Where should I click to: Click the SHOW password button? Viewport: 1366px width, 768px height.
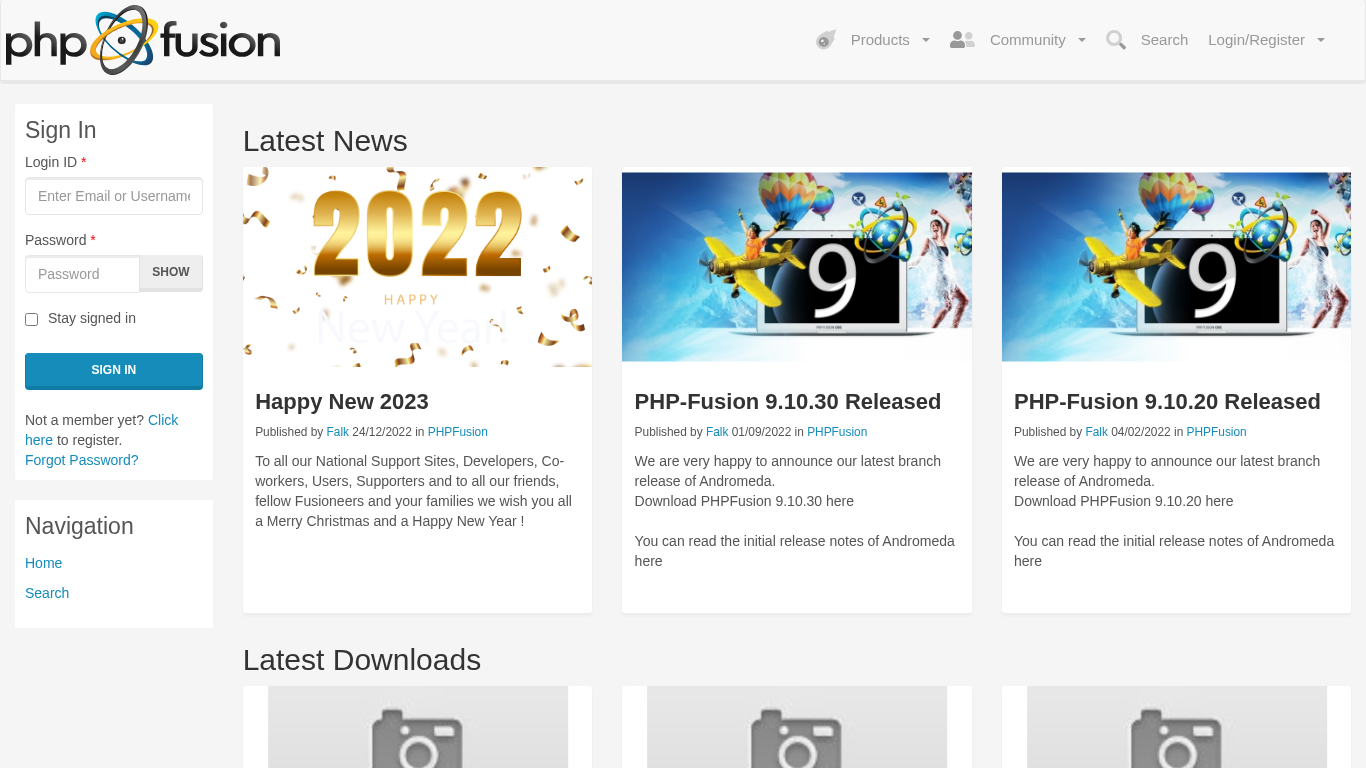pos(171,272)
